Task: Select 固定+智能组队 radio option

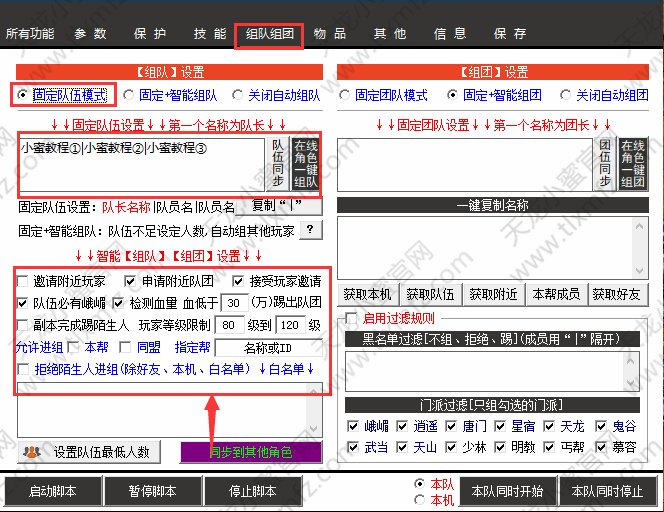Action: coord(129,95)
